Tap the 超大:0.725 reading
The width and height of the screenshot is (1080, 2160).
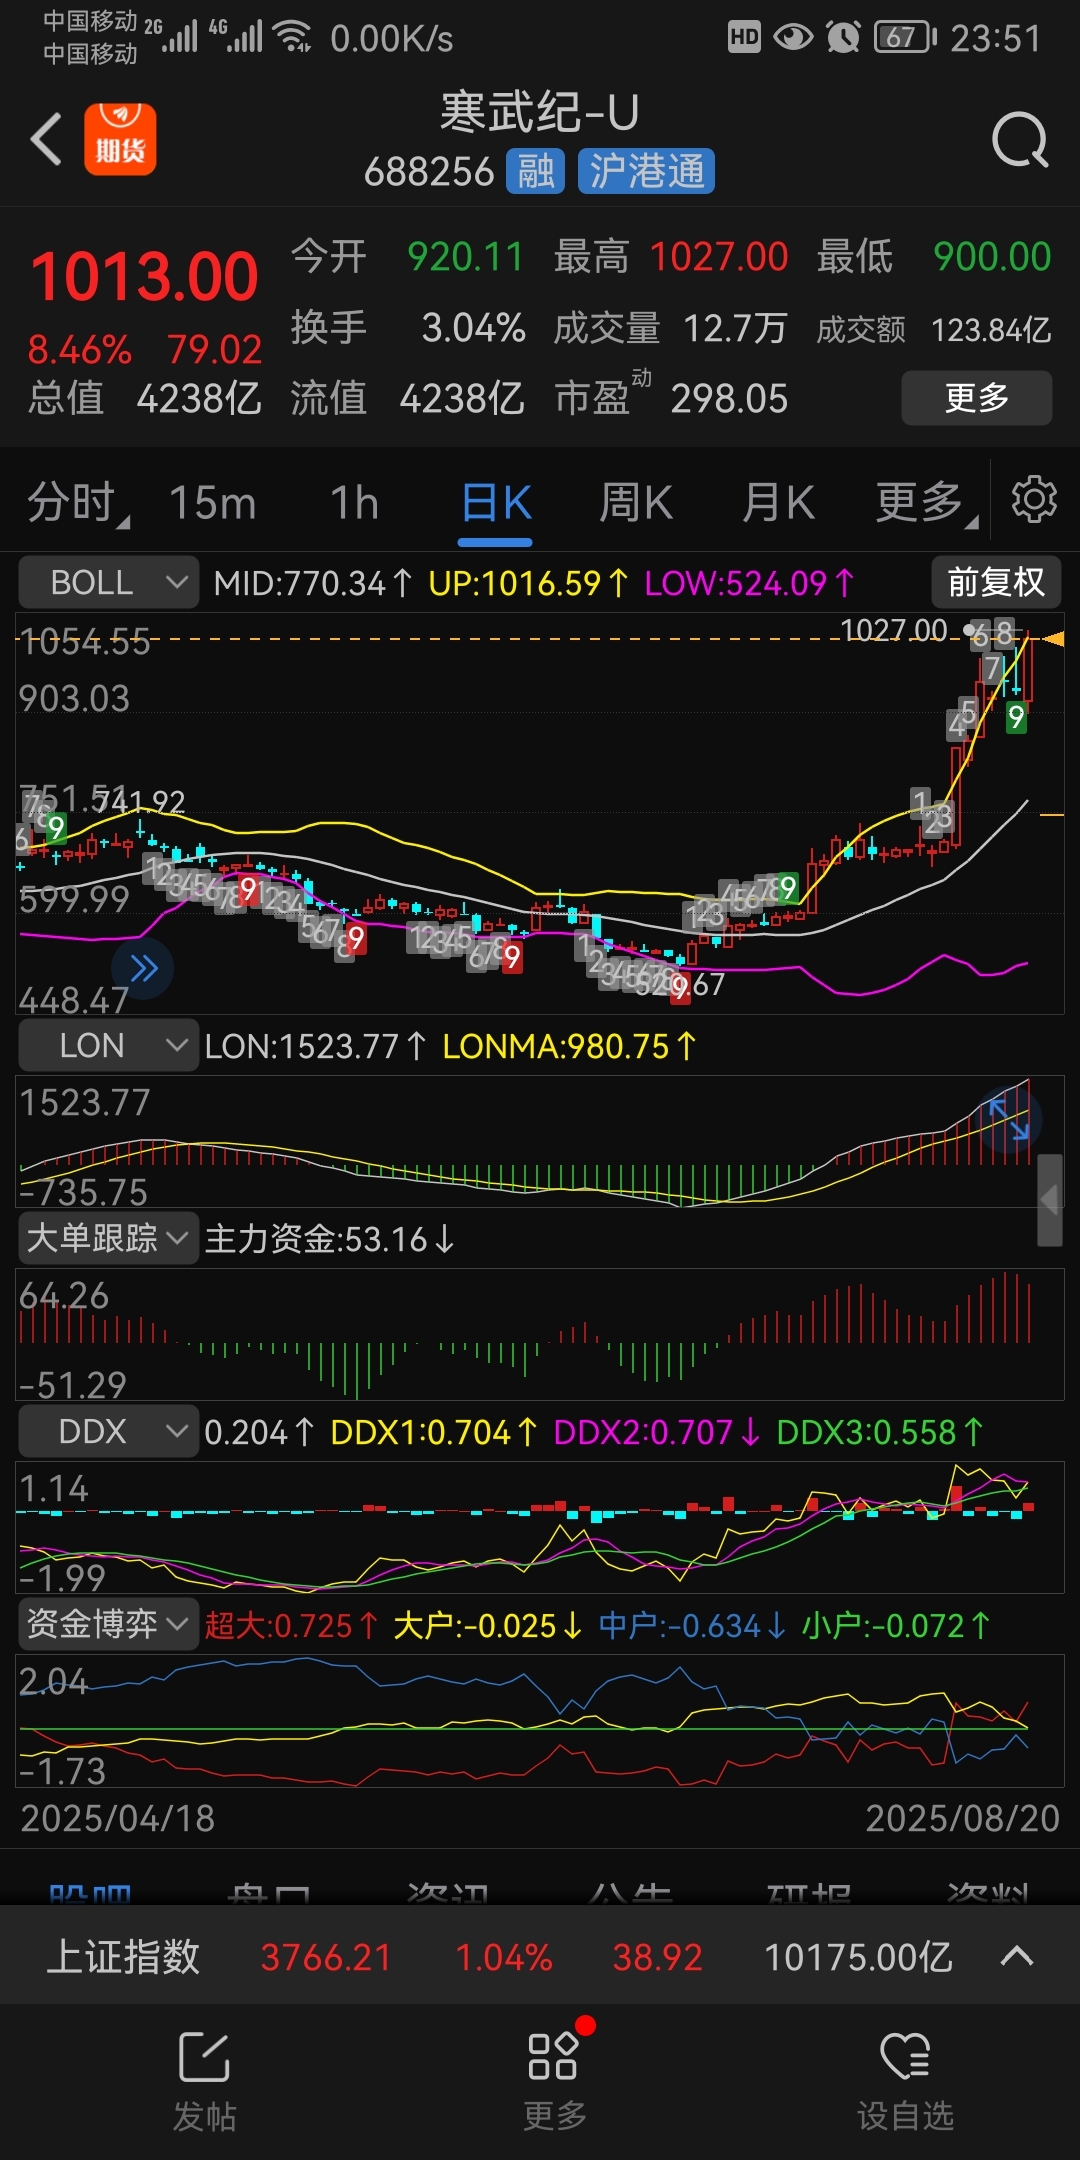pos(291,1625)
